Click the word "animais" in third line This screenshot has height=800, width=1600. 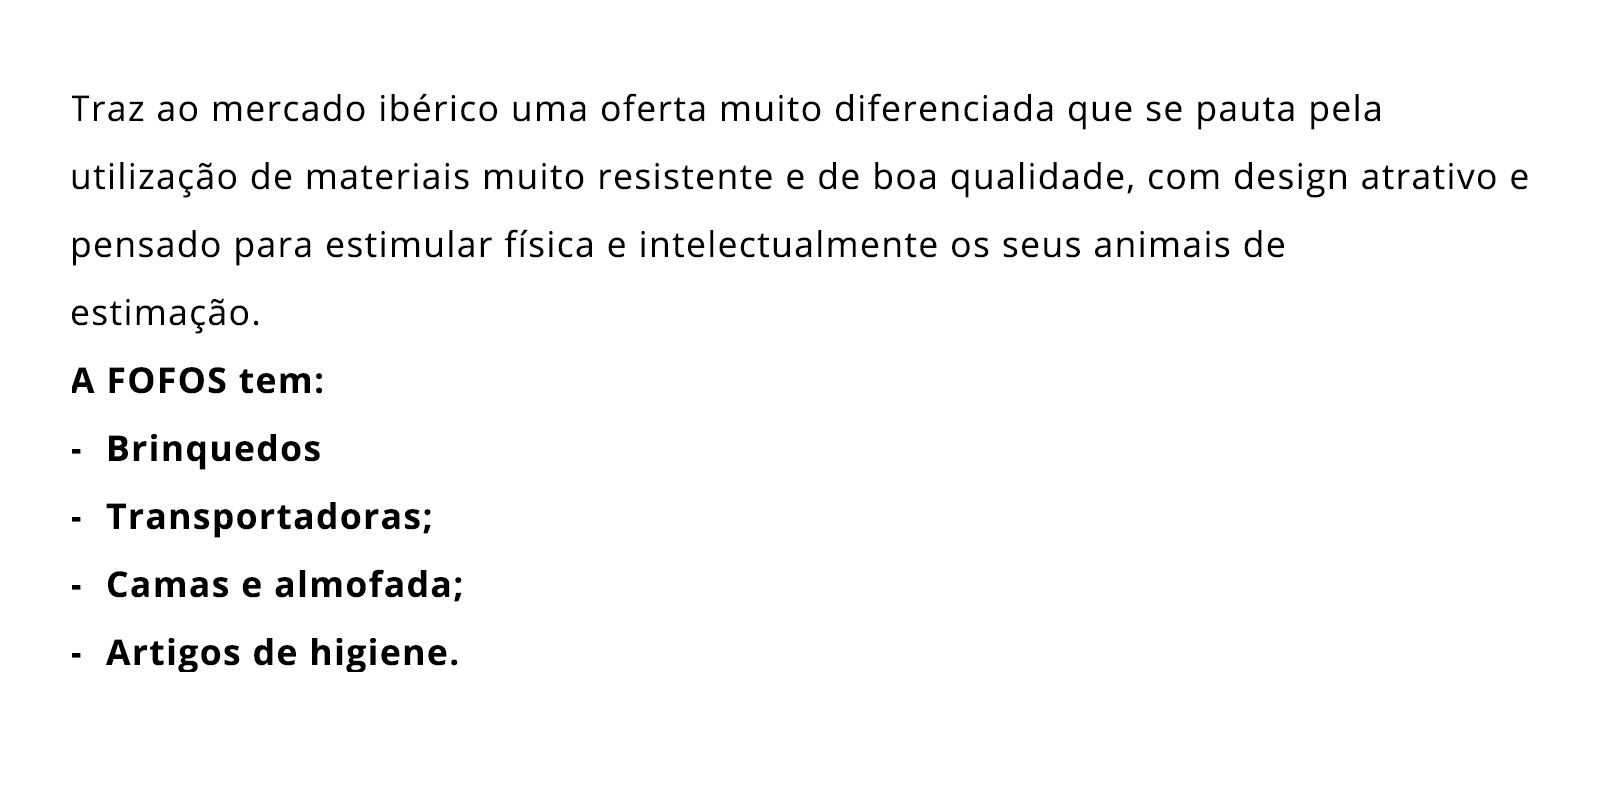click(x=1162, y=245)
